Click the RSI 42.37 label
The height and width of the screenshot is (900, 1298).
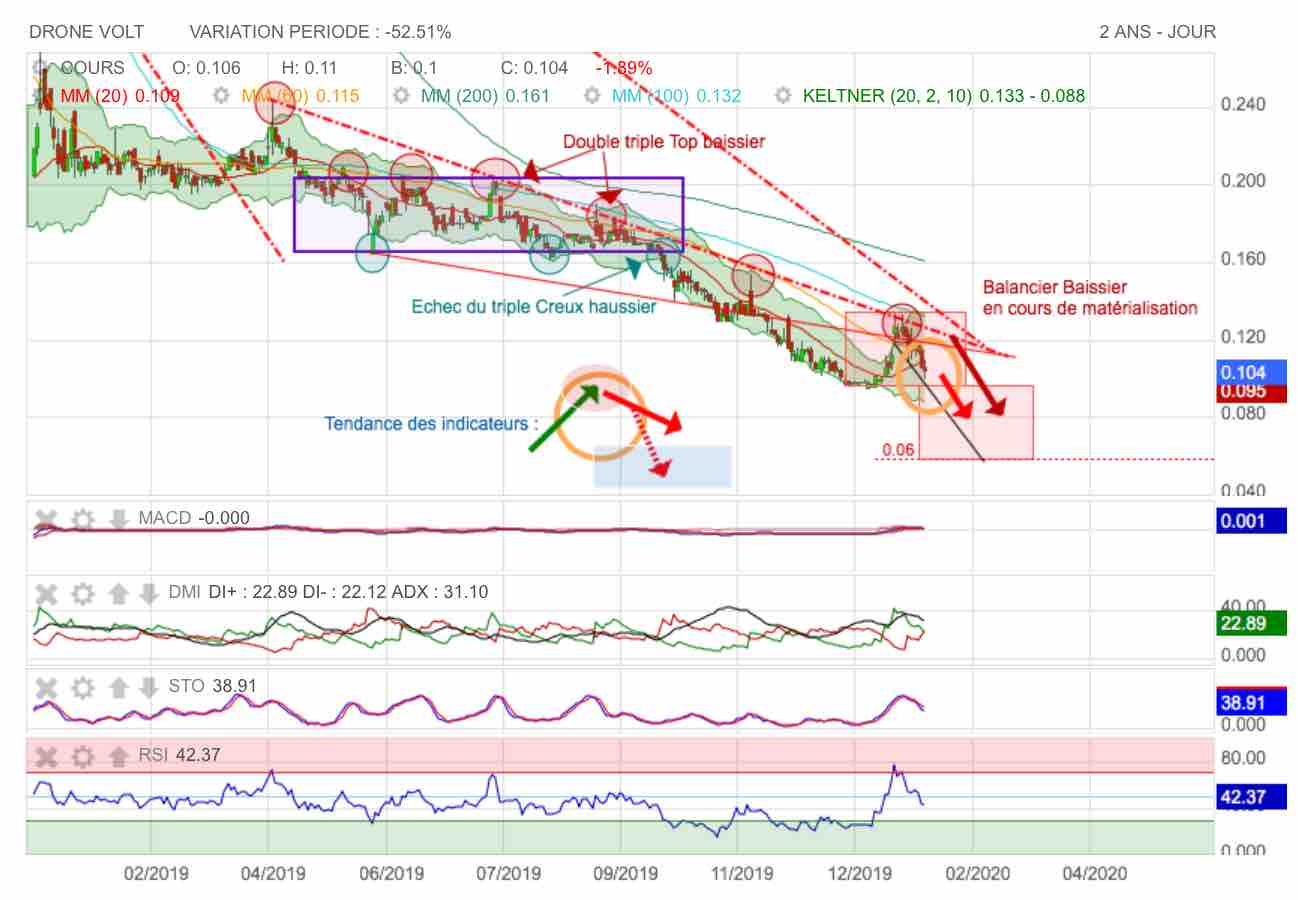pyautogui.click(x=178, y=755)
